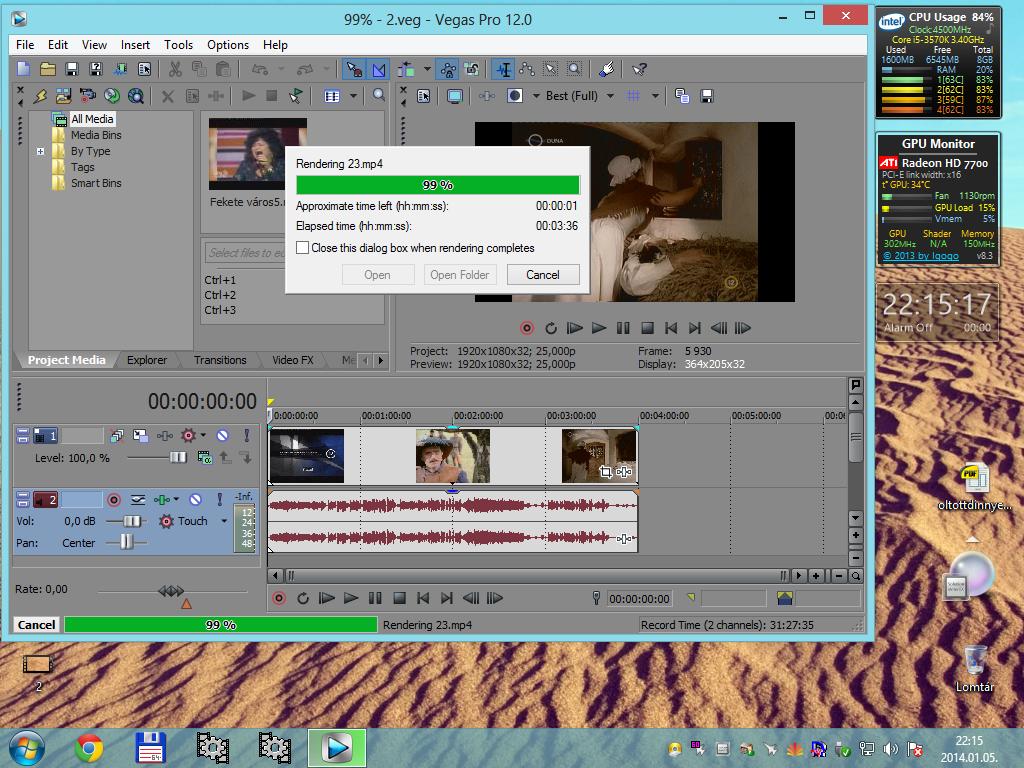Image resolution: width=1024 pixels, height=768 pixels.
Task: Click the Play From Start button in preview
Action: click(x=575, y=328)
